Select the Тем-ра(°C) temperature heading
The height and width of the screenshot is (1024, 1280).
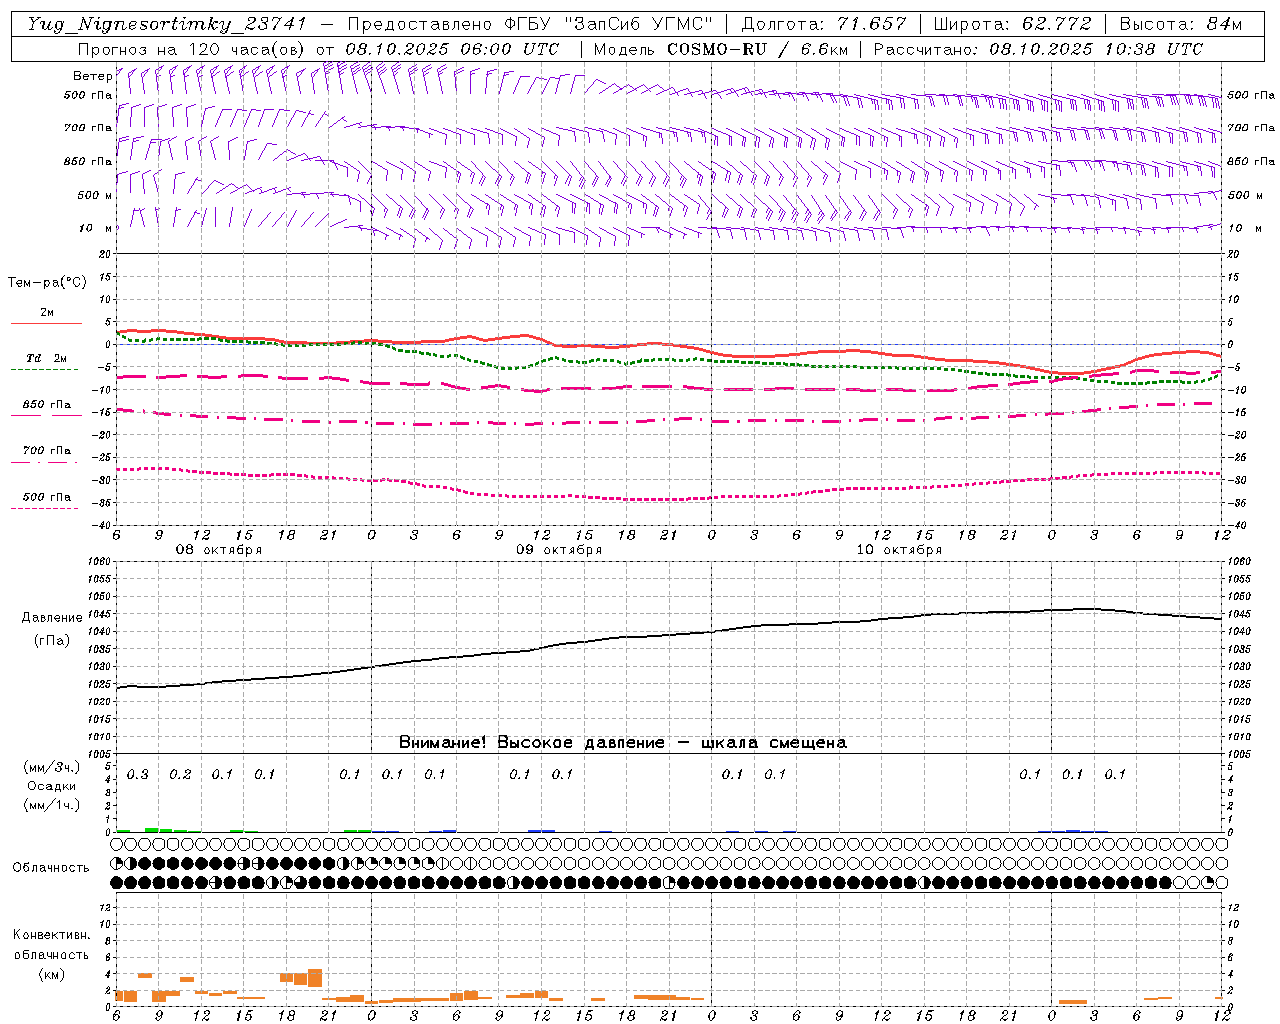(47, 283)
